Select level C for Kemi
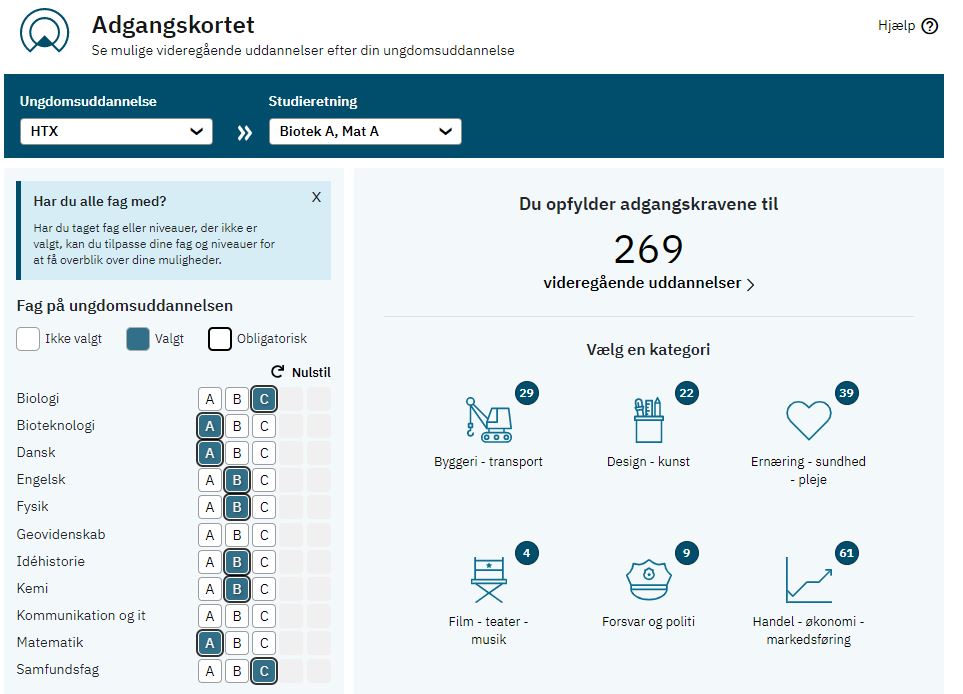963x694 pixels. coord(264,589)
